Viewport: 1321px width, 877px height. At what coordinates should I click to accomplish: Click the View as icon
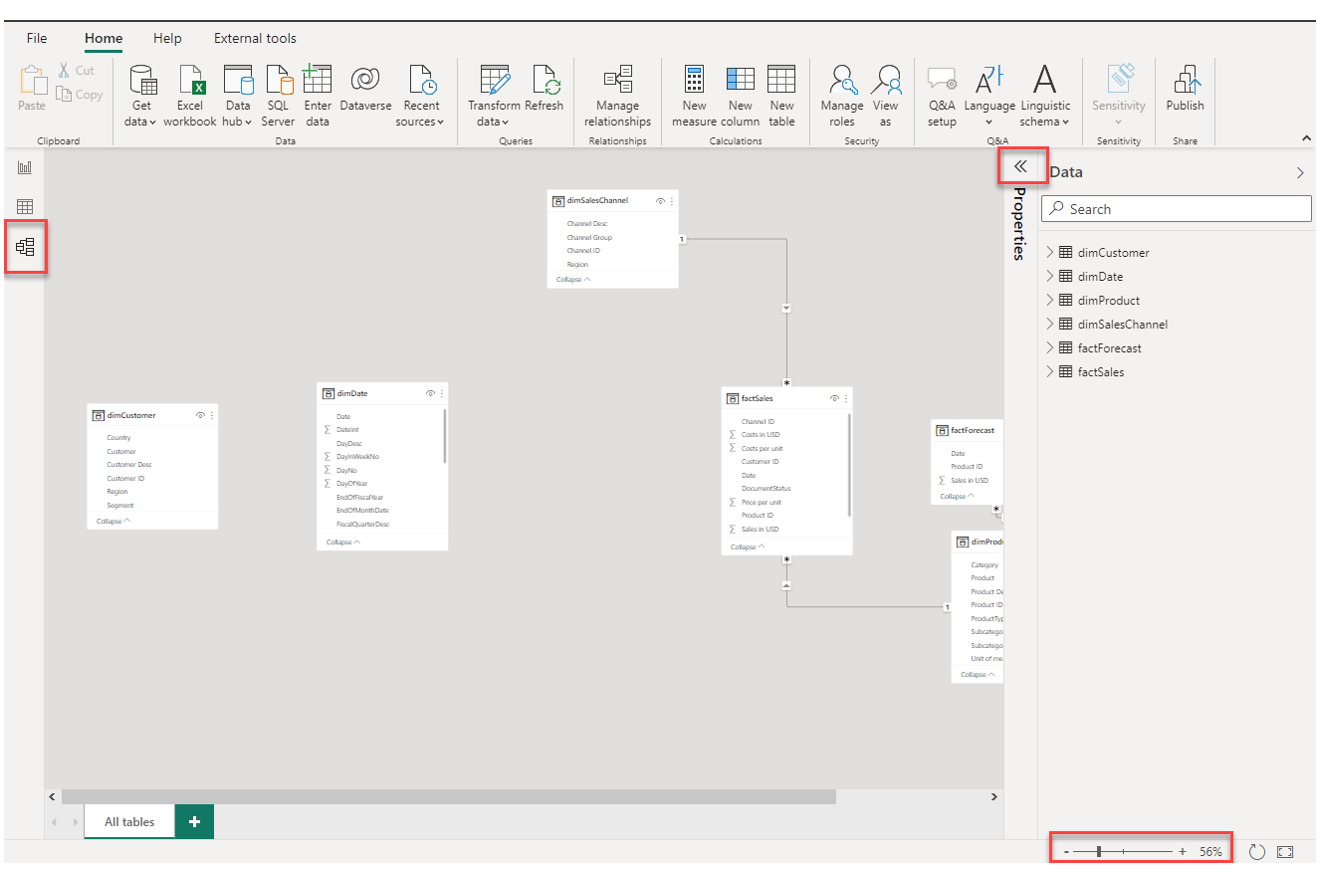pyautogui.click(x=885, y=79)
